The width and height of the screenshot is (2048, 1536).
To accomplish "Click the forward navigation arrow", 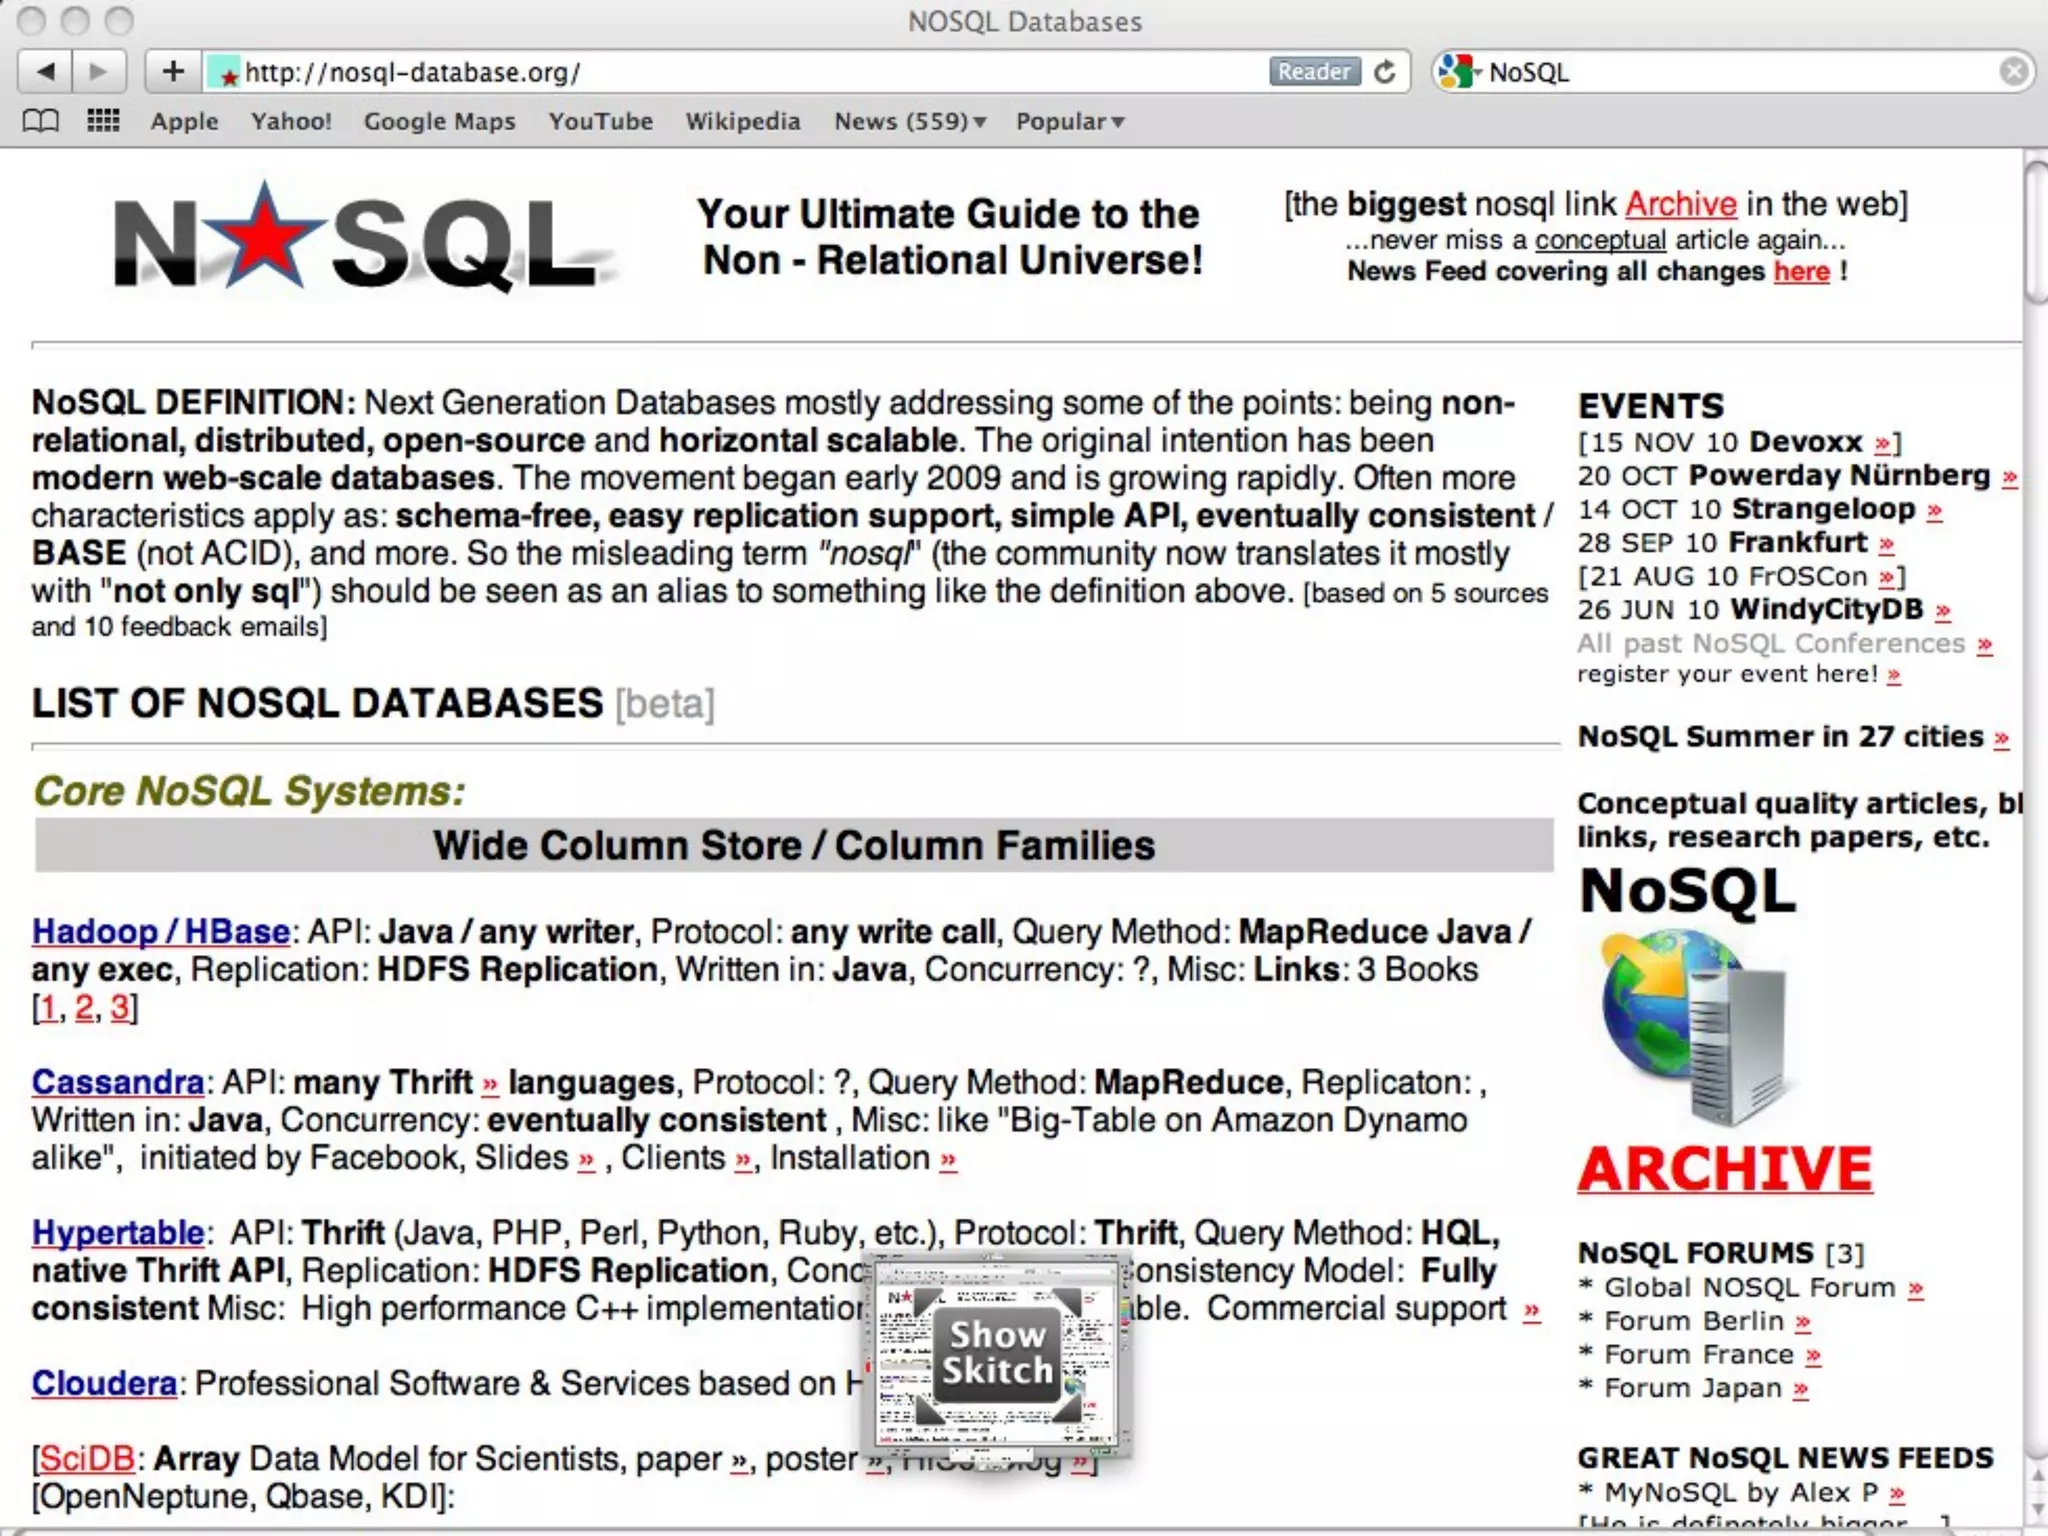I will tap(98, 72).
